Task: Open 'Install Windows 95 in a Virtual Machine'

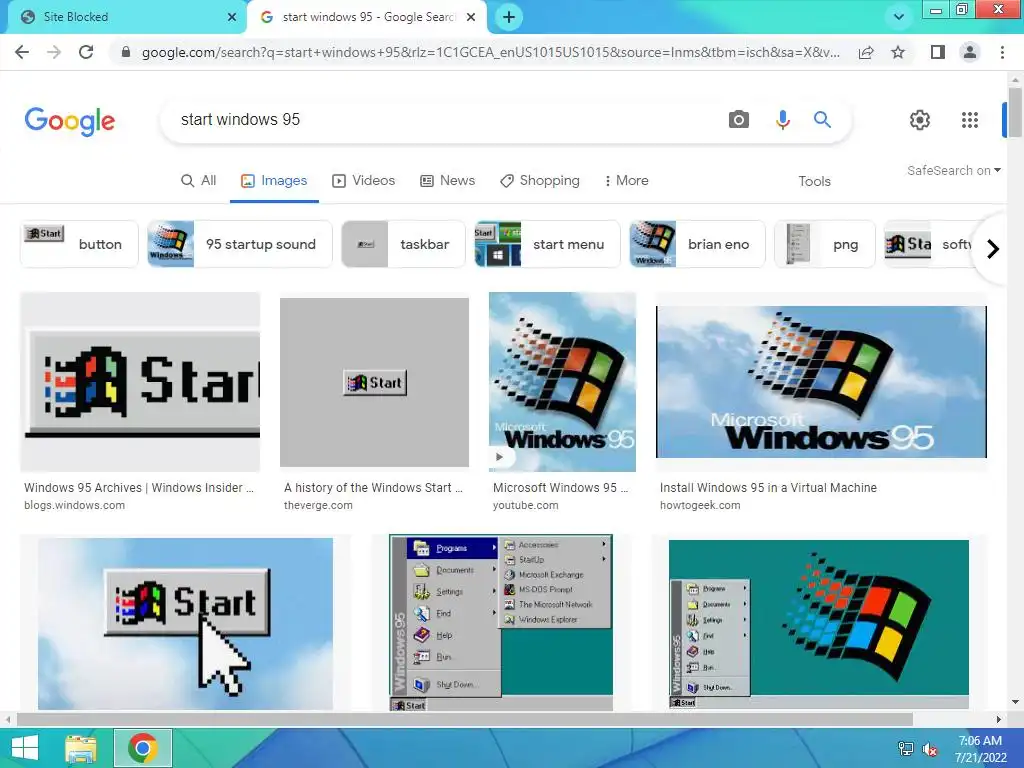Action: [x=768, y=488]
